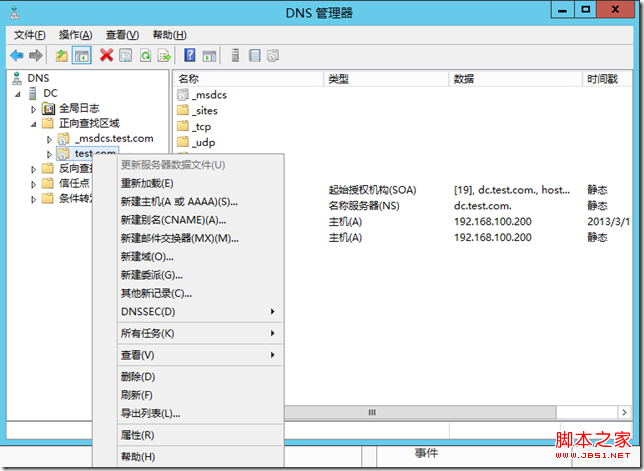644x471 pixels.
Task: Expand the test.com zone node
Action: pyautogui.click(x=49, y=154)
